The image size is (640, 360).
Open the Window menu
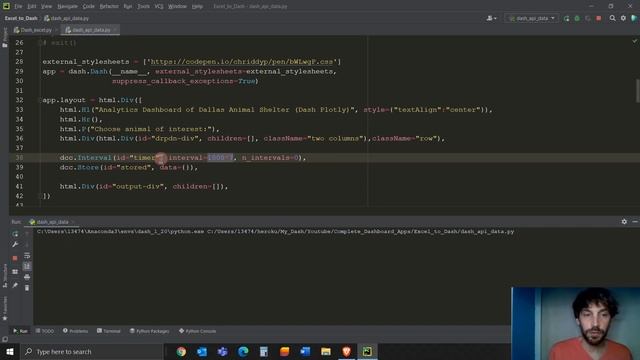[178, 7]
